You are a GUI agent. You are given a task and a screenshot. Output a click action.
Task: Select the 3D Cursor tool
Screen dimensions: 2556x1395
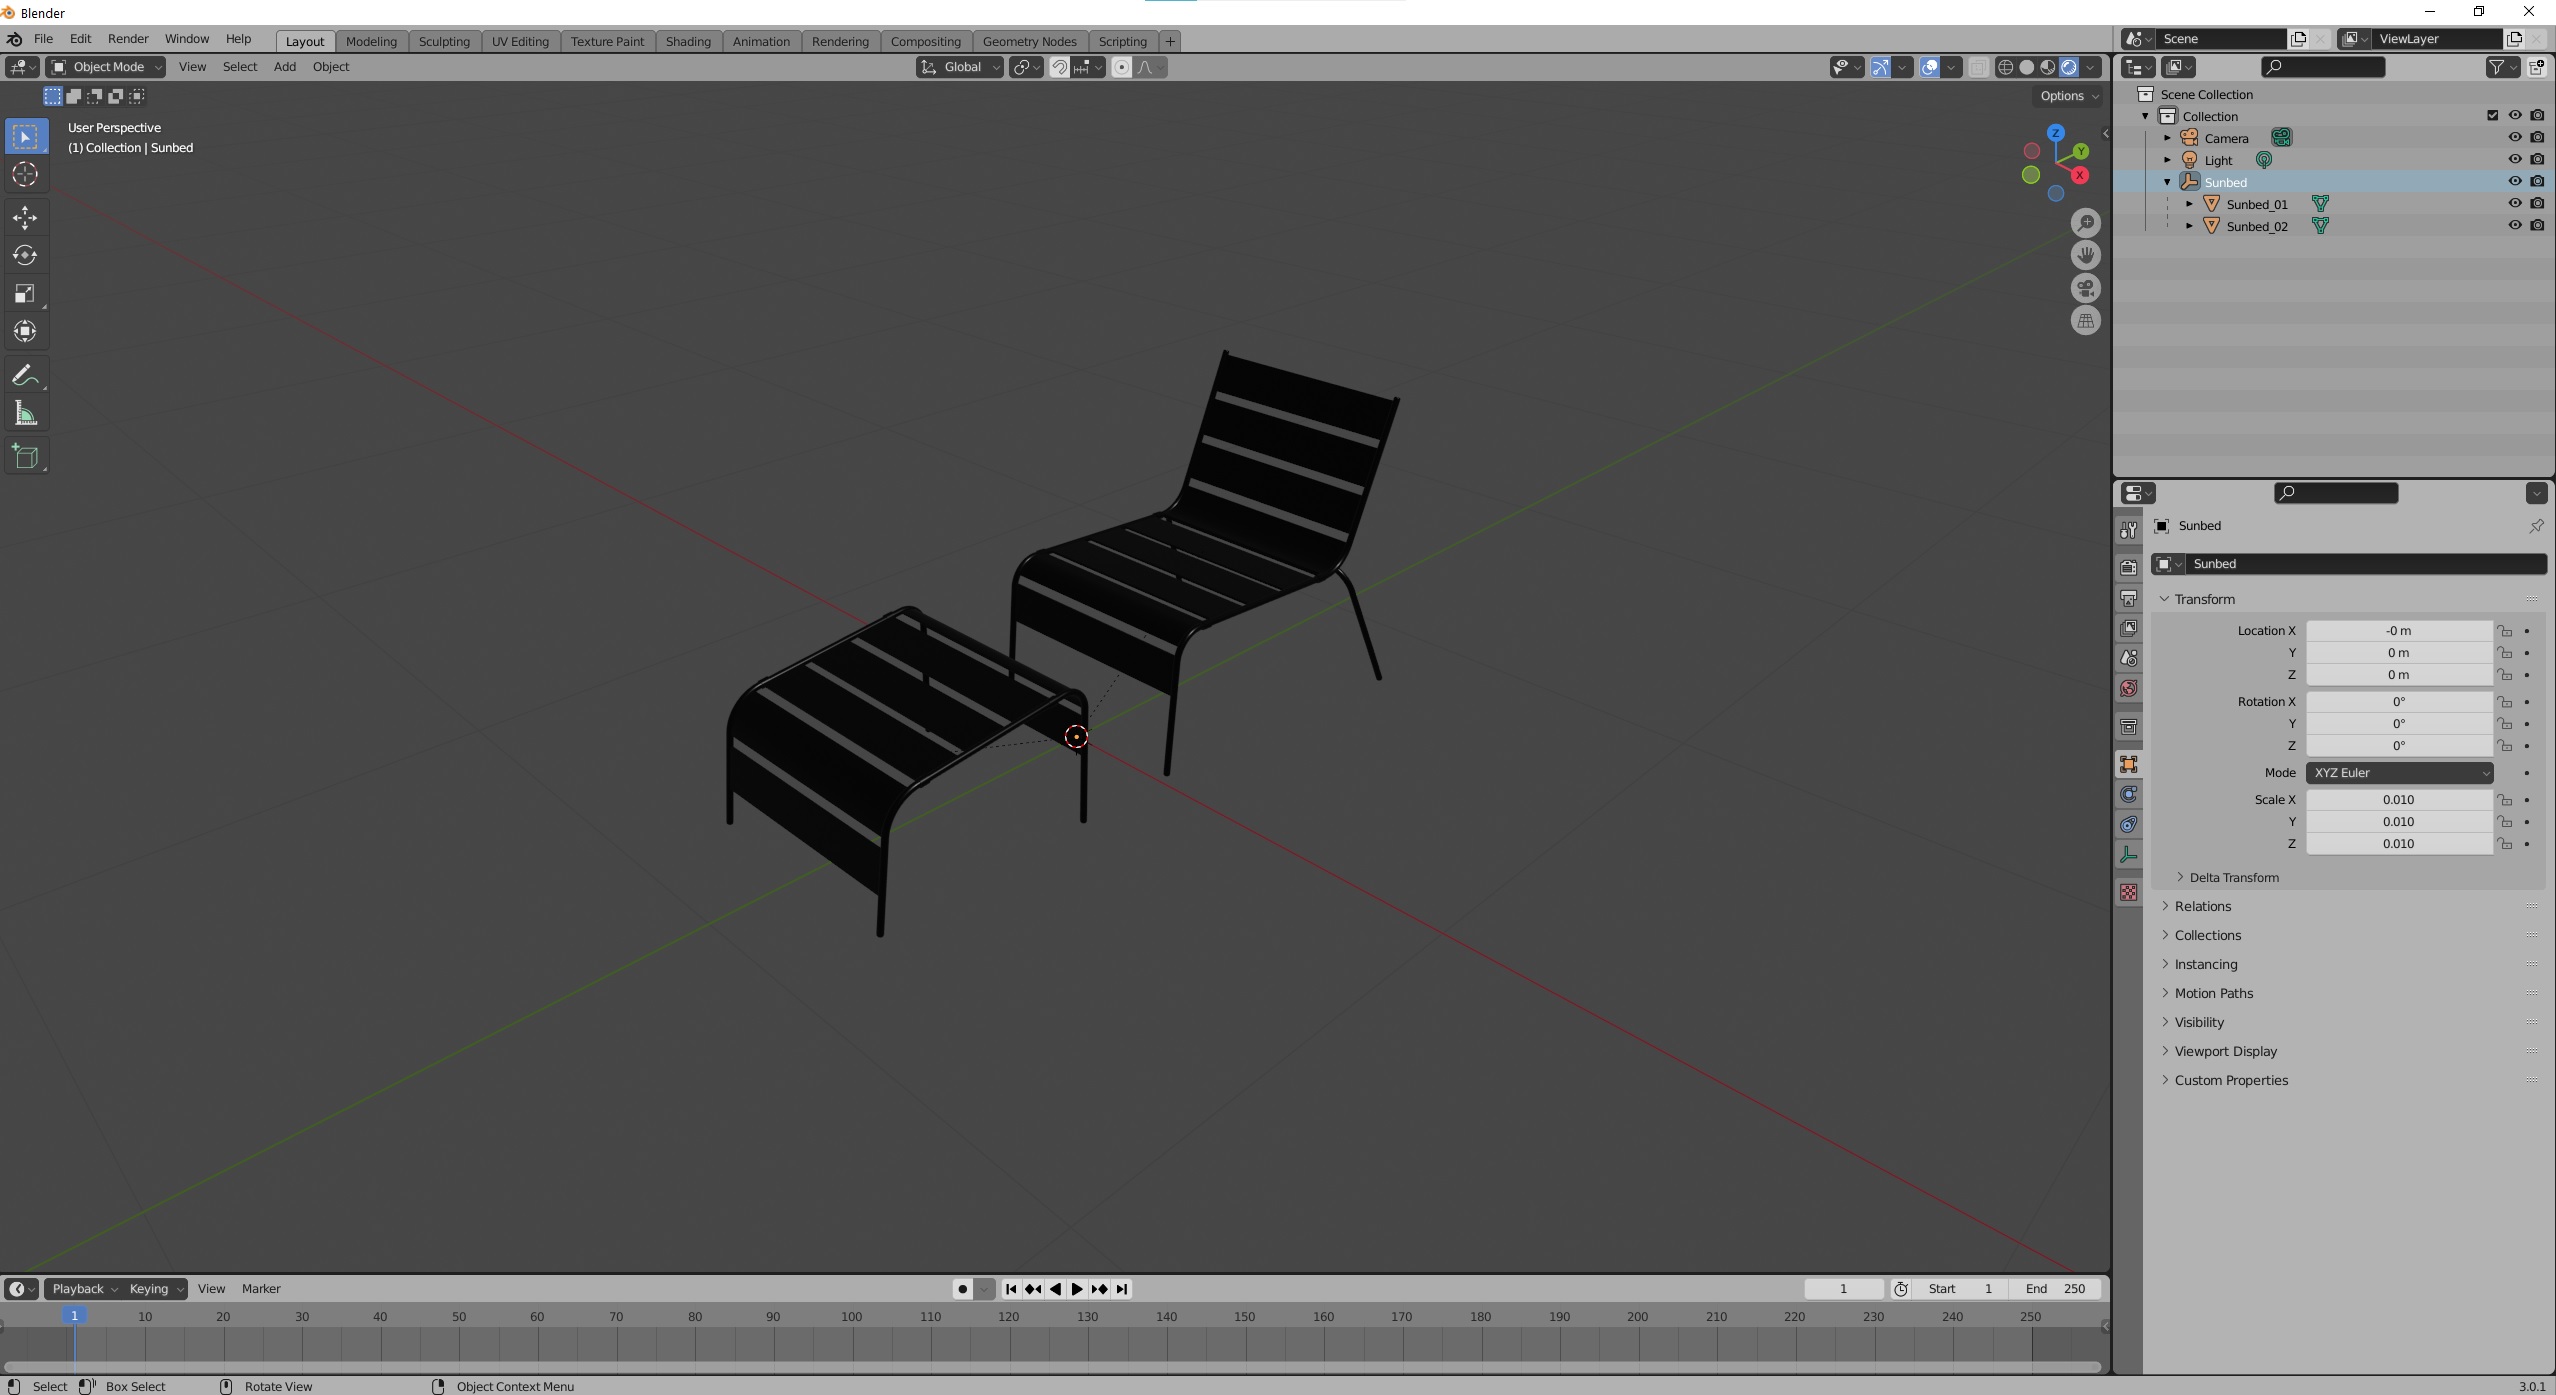25,174
